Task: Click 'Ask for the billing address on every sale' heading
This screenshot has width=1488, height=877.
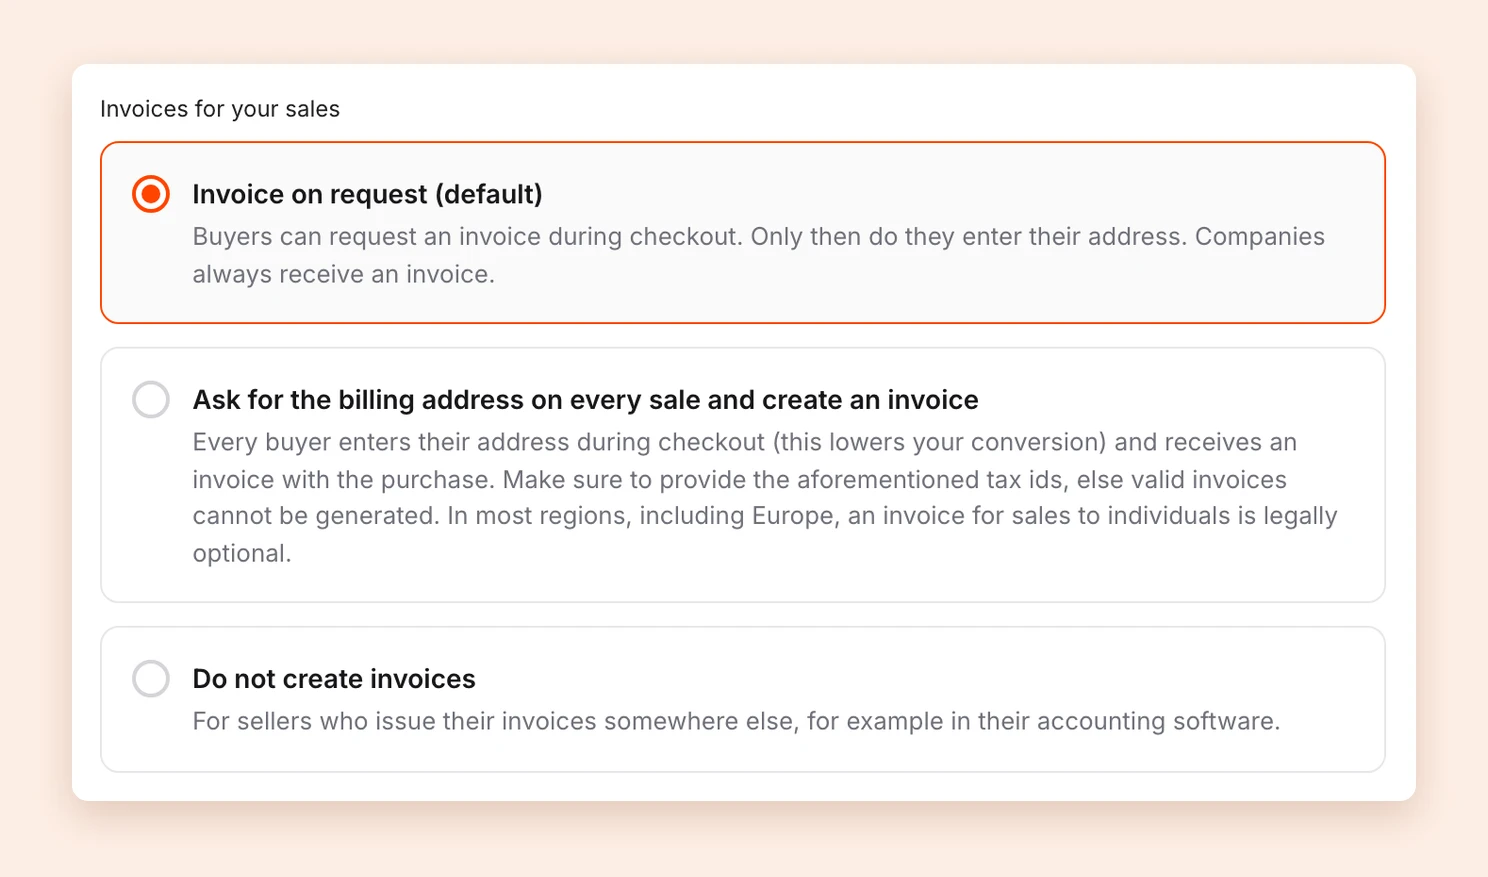Action: point(585,400)
